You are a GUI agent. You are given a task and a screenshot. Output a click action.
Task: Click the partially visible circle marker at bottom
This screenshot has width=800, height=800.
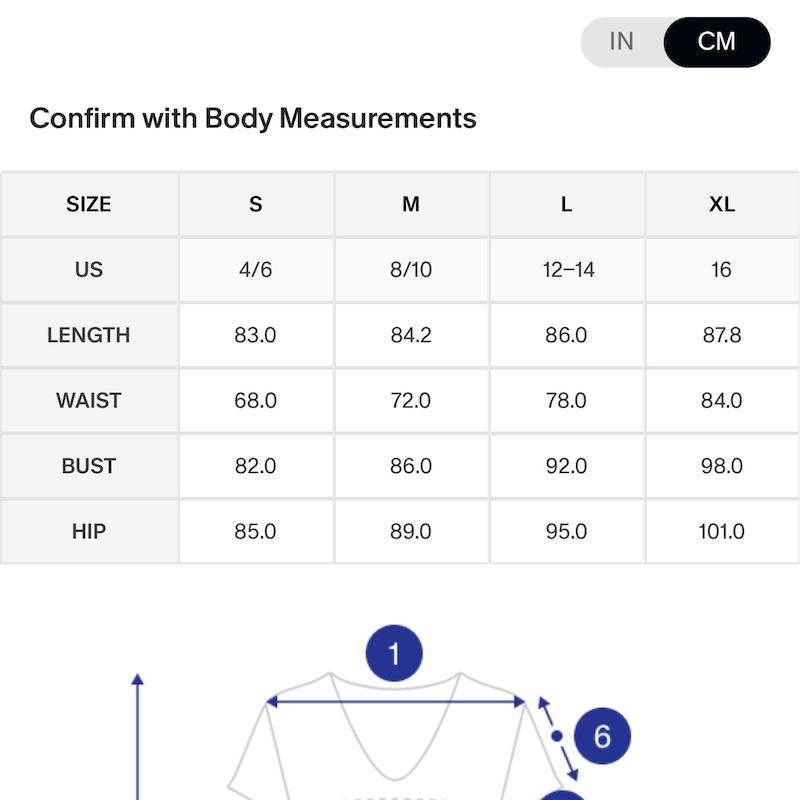click(x=560, y=795)
